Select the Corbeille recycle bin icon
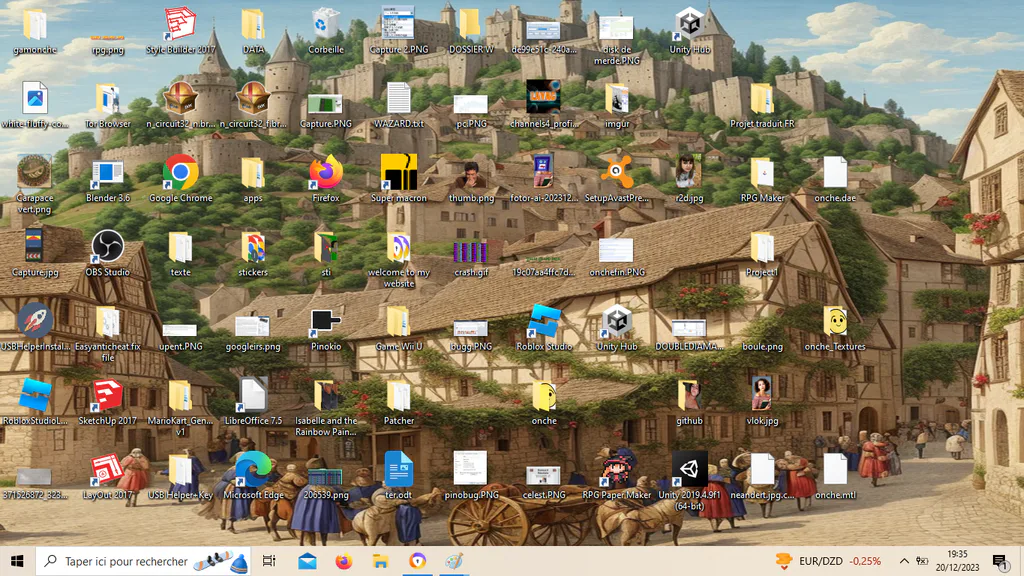 point(326,31)
